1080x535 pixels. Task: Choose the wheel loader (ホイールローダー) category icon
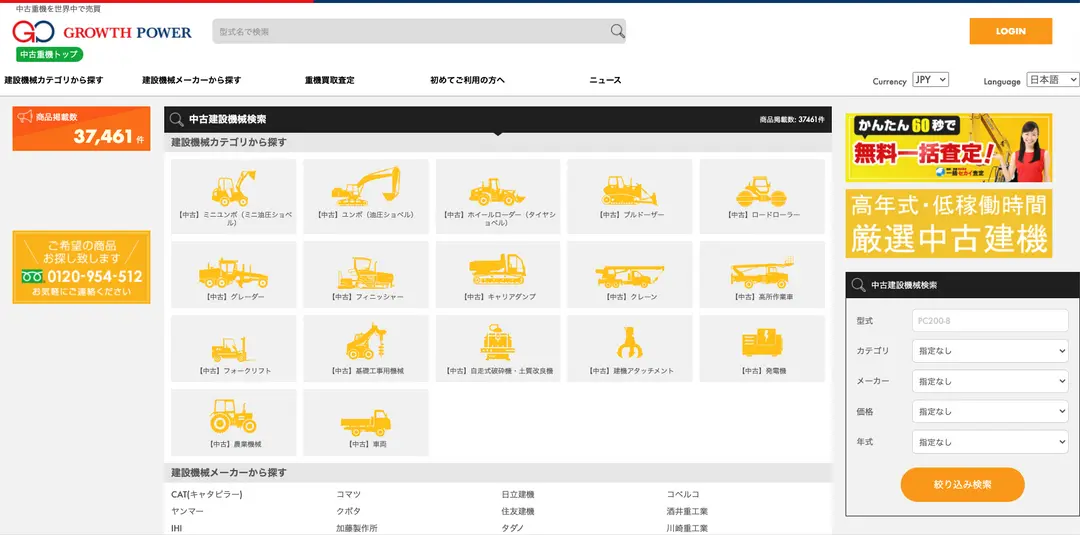497,191
